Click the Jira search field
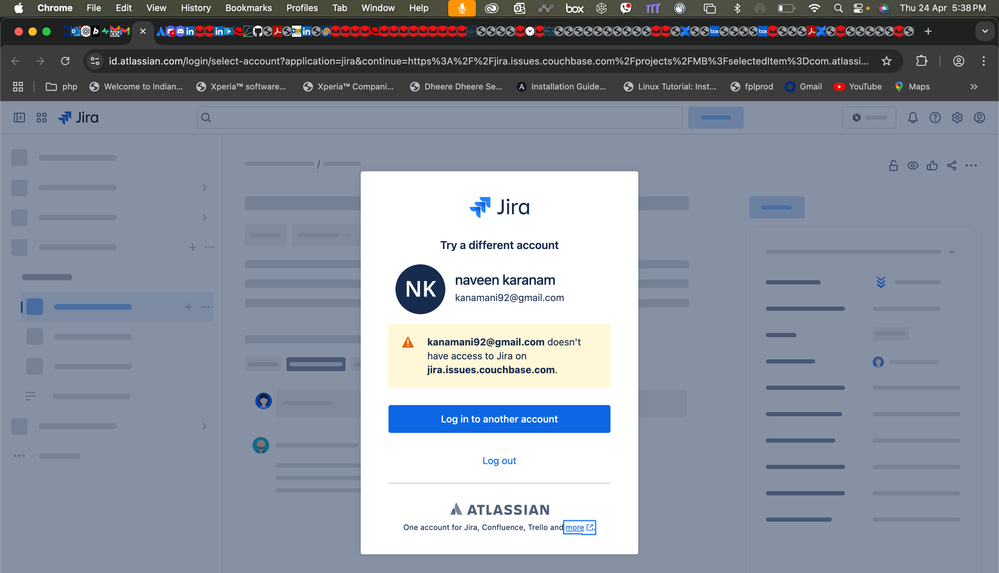Viewport: 999px width, 573px height. pyautogui.click(x=440, y=117)
